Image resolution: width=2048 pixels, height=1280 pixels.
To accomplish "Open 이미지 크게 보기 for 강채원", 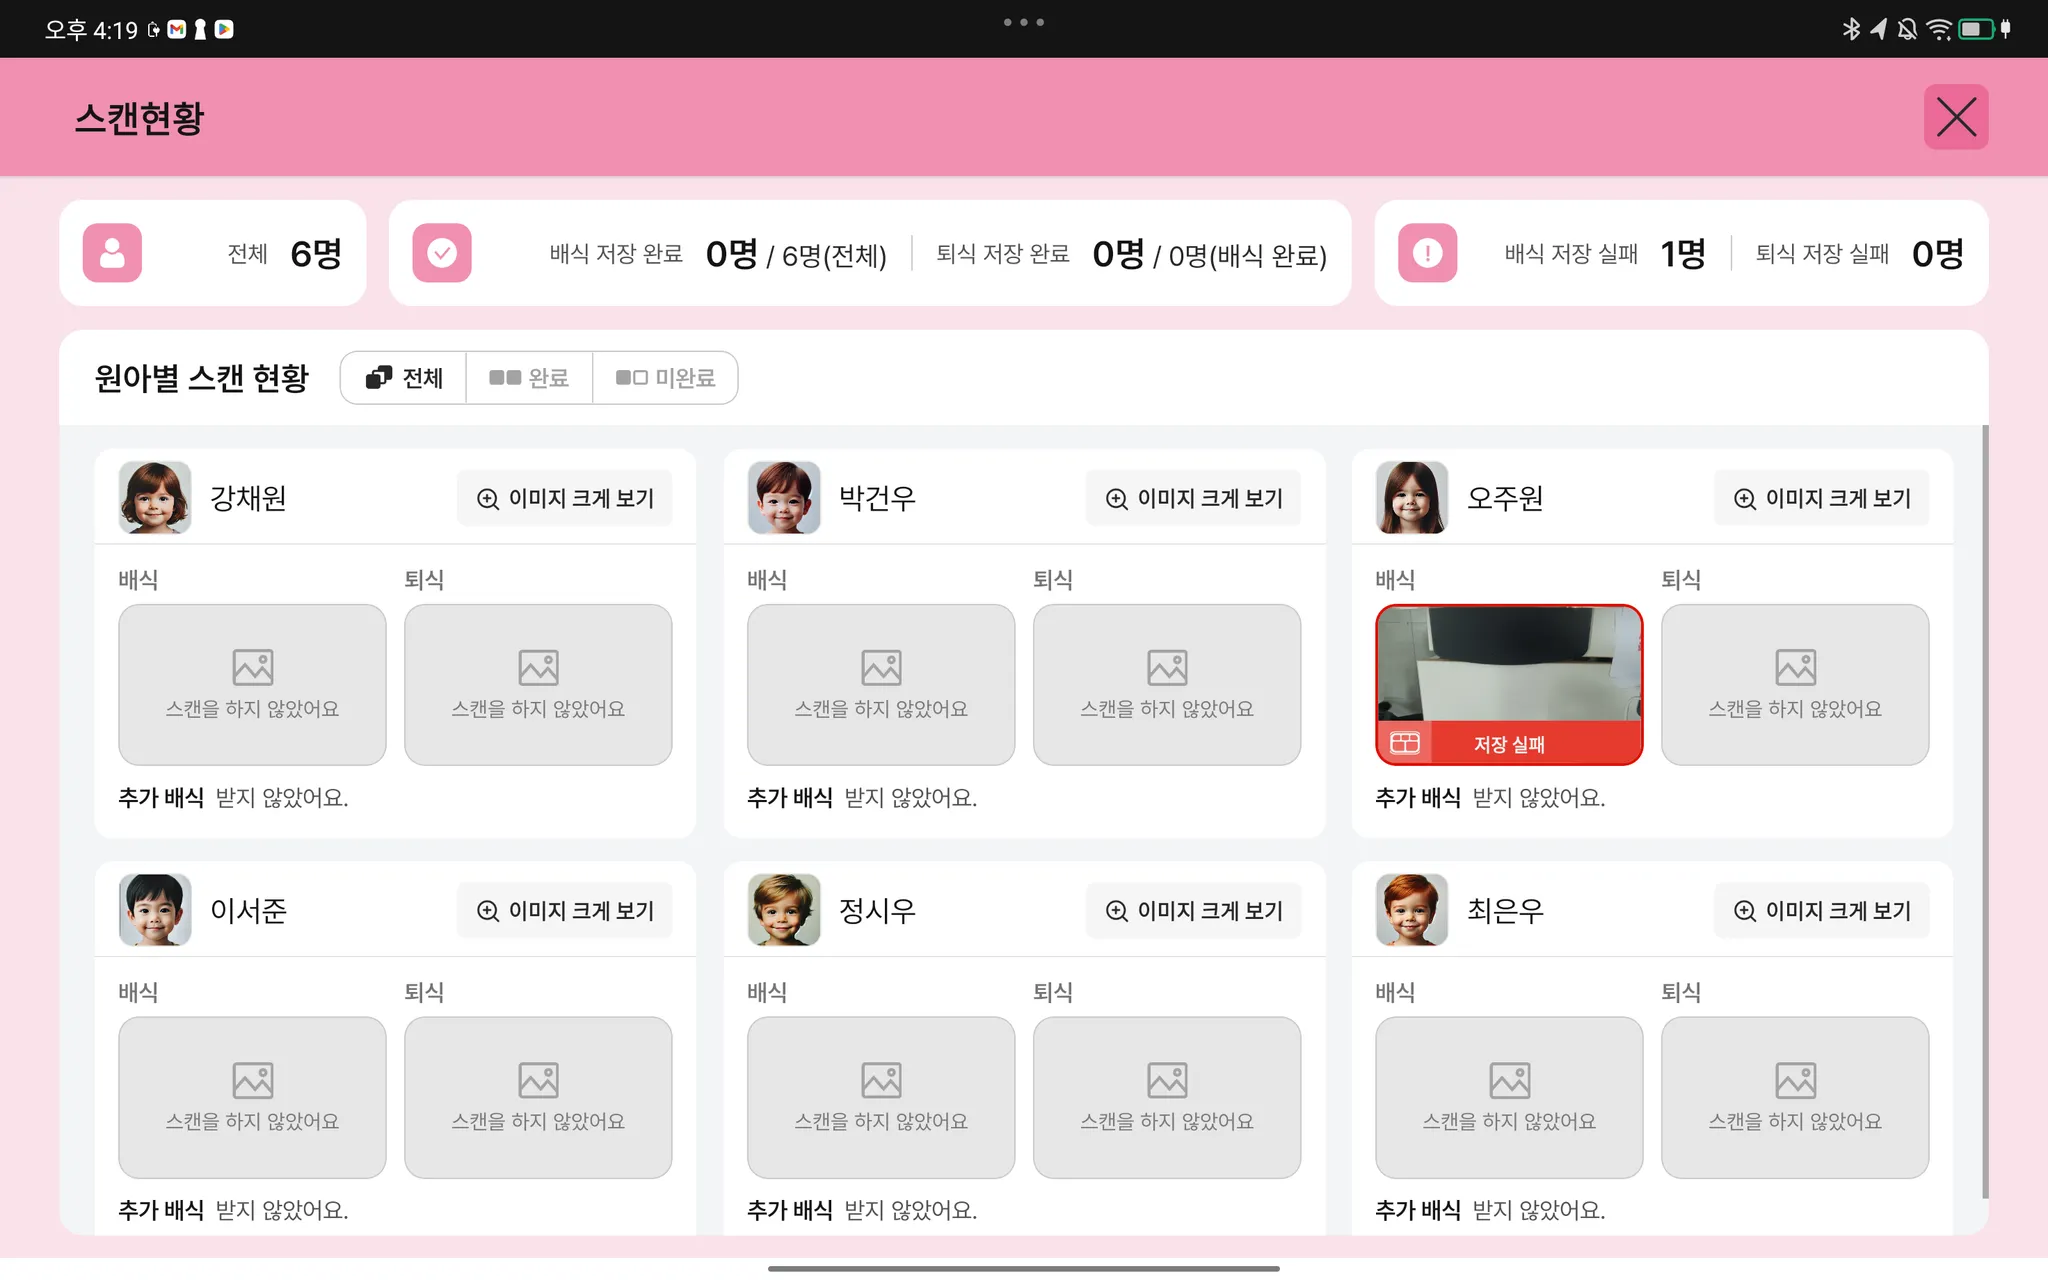I will click(565, 498).
